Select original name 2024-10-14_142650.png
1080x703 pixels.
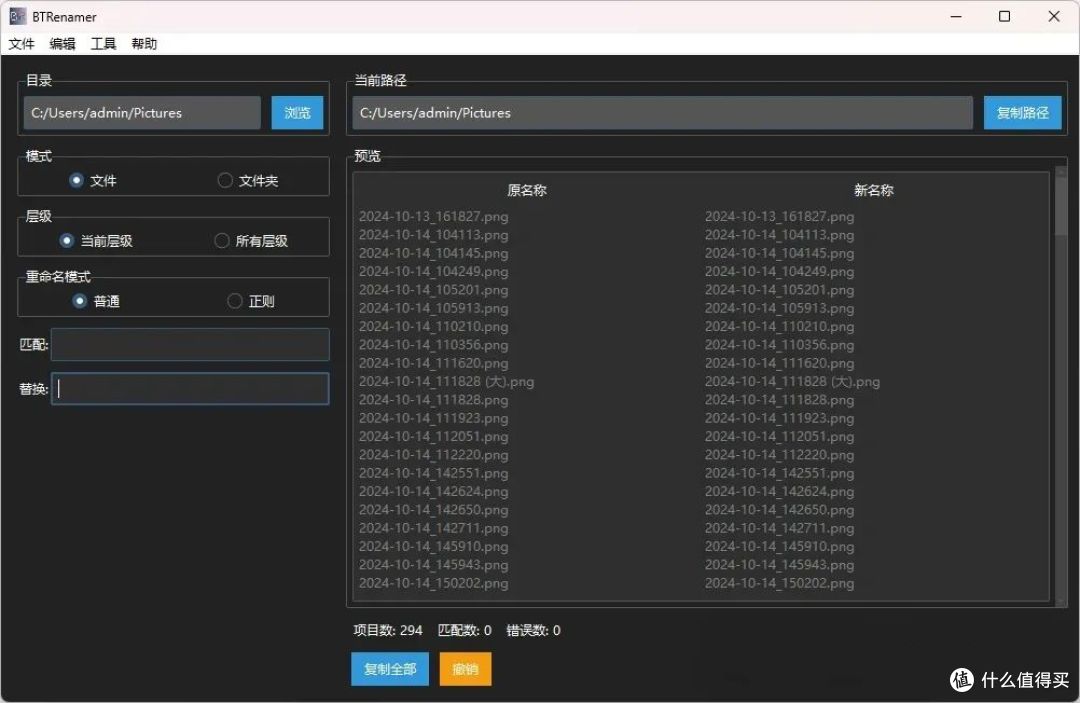tap(433, 510)
